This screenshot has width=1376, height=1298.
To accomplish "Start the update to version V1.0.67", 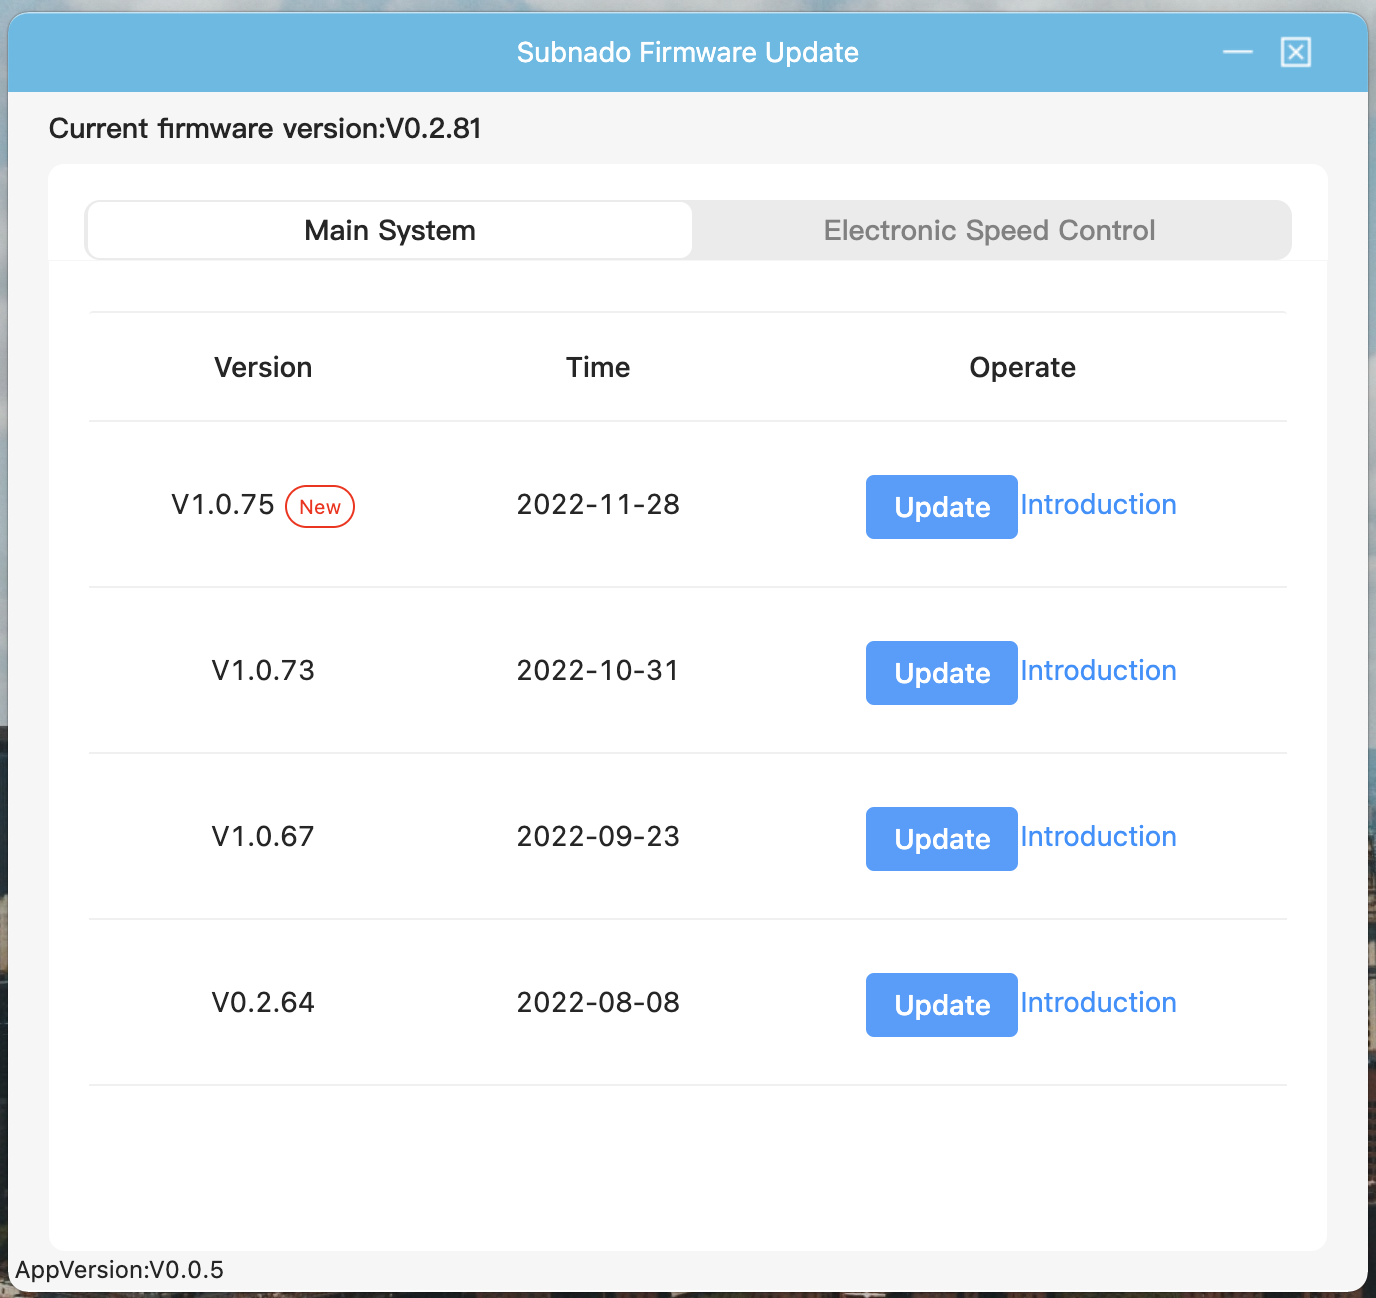I will 941,839.
